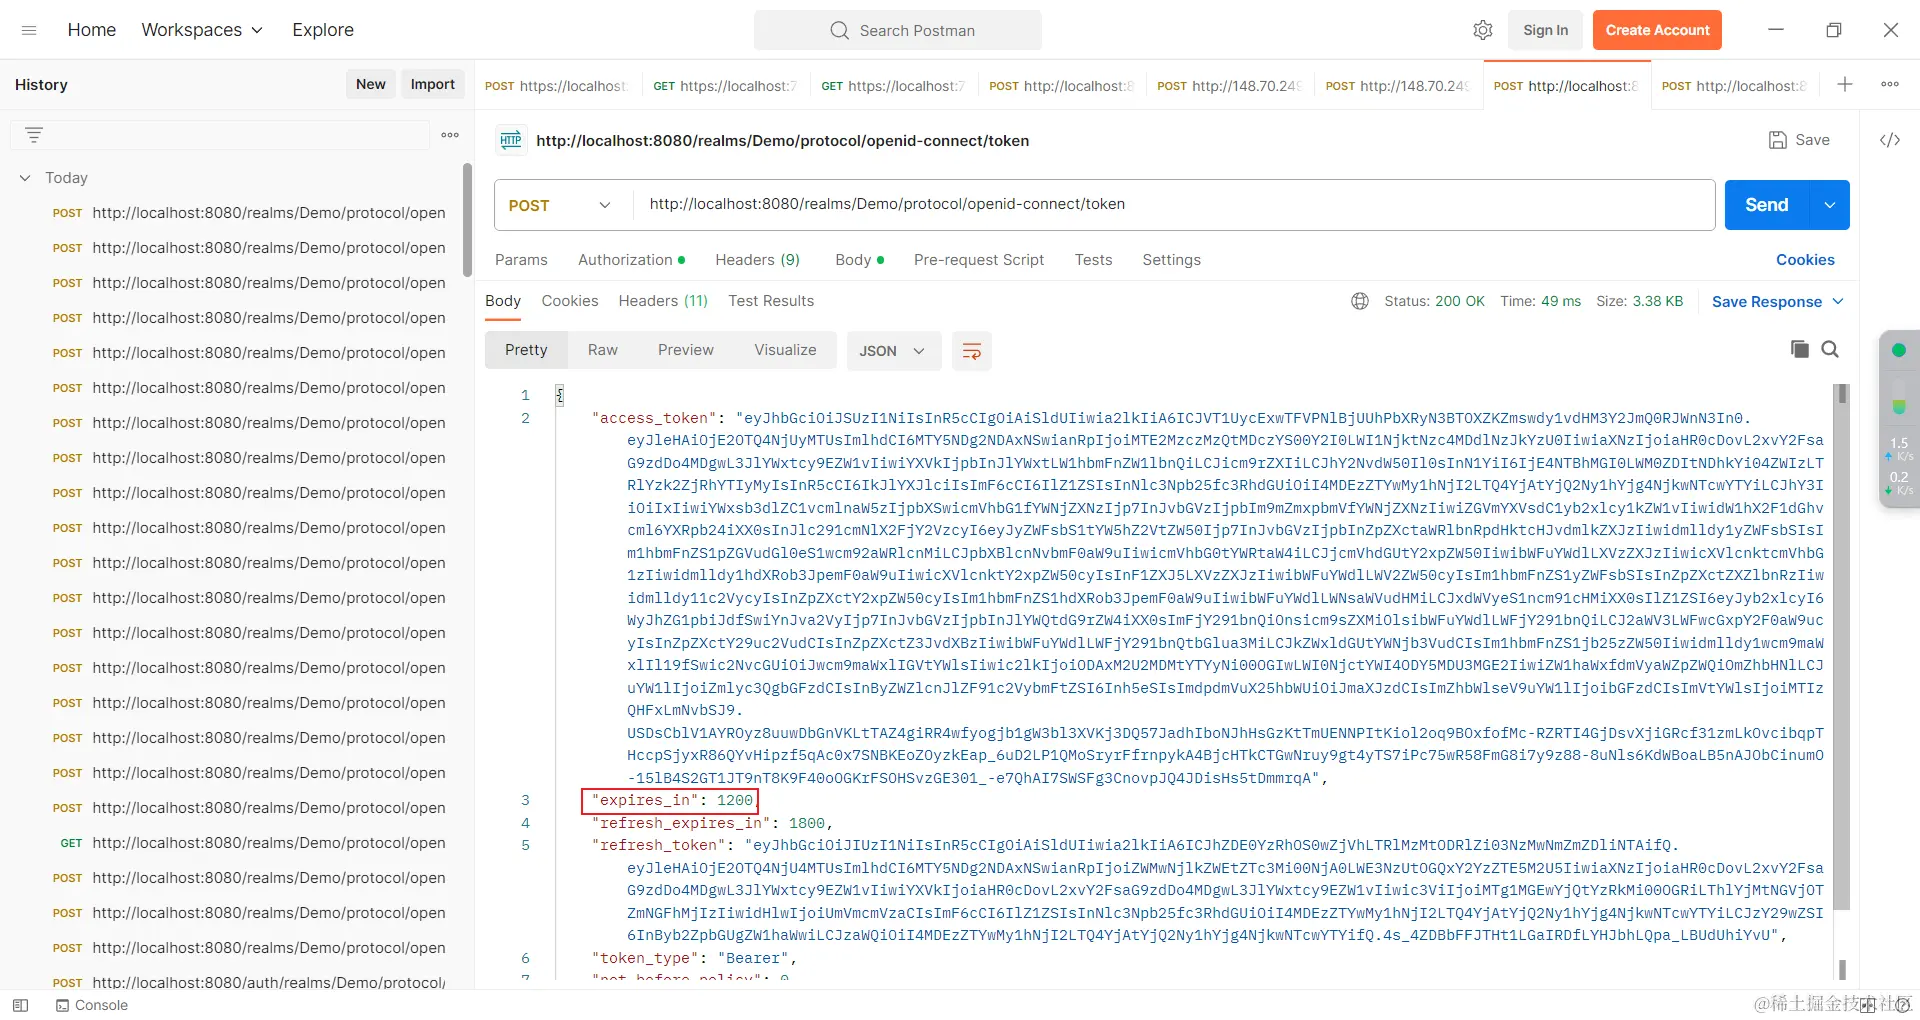
Task: Click the request URL input field
Action: click(x=1174, y=205)
